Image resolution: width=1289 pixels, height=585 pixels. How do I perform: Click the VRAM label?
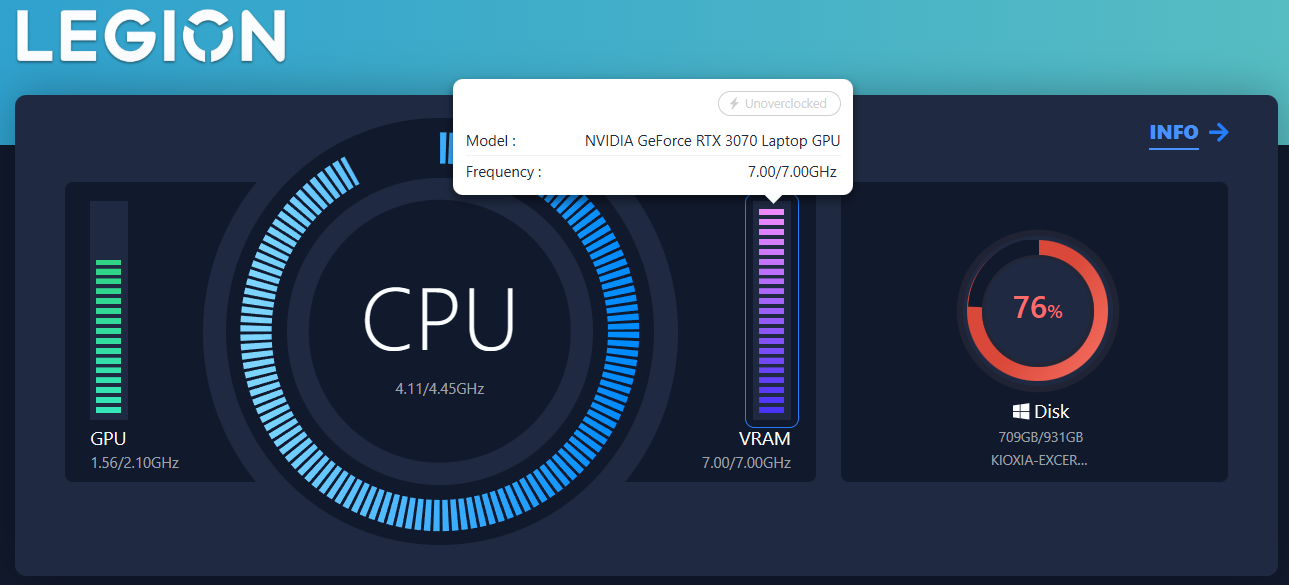point(764,439)
